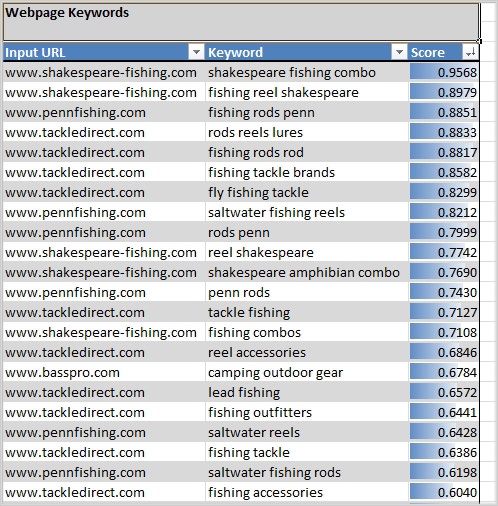Select the 'shakespeare amphibian combo' cell
498x506 pixels.
point(307,272)
